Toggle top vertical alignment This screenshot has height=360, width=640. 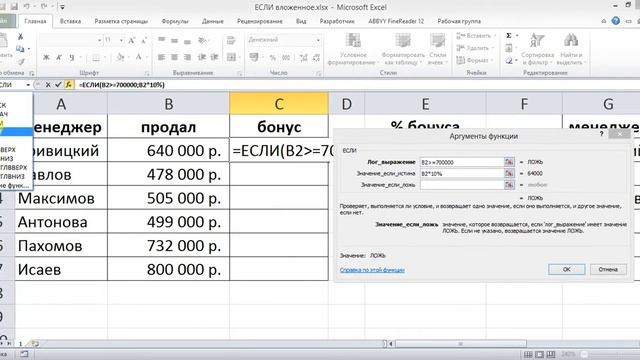[x=162, y=40]
